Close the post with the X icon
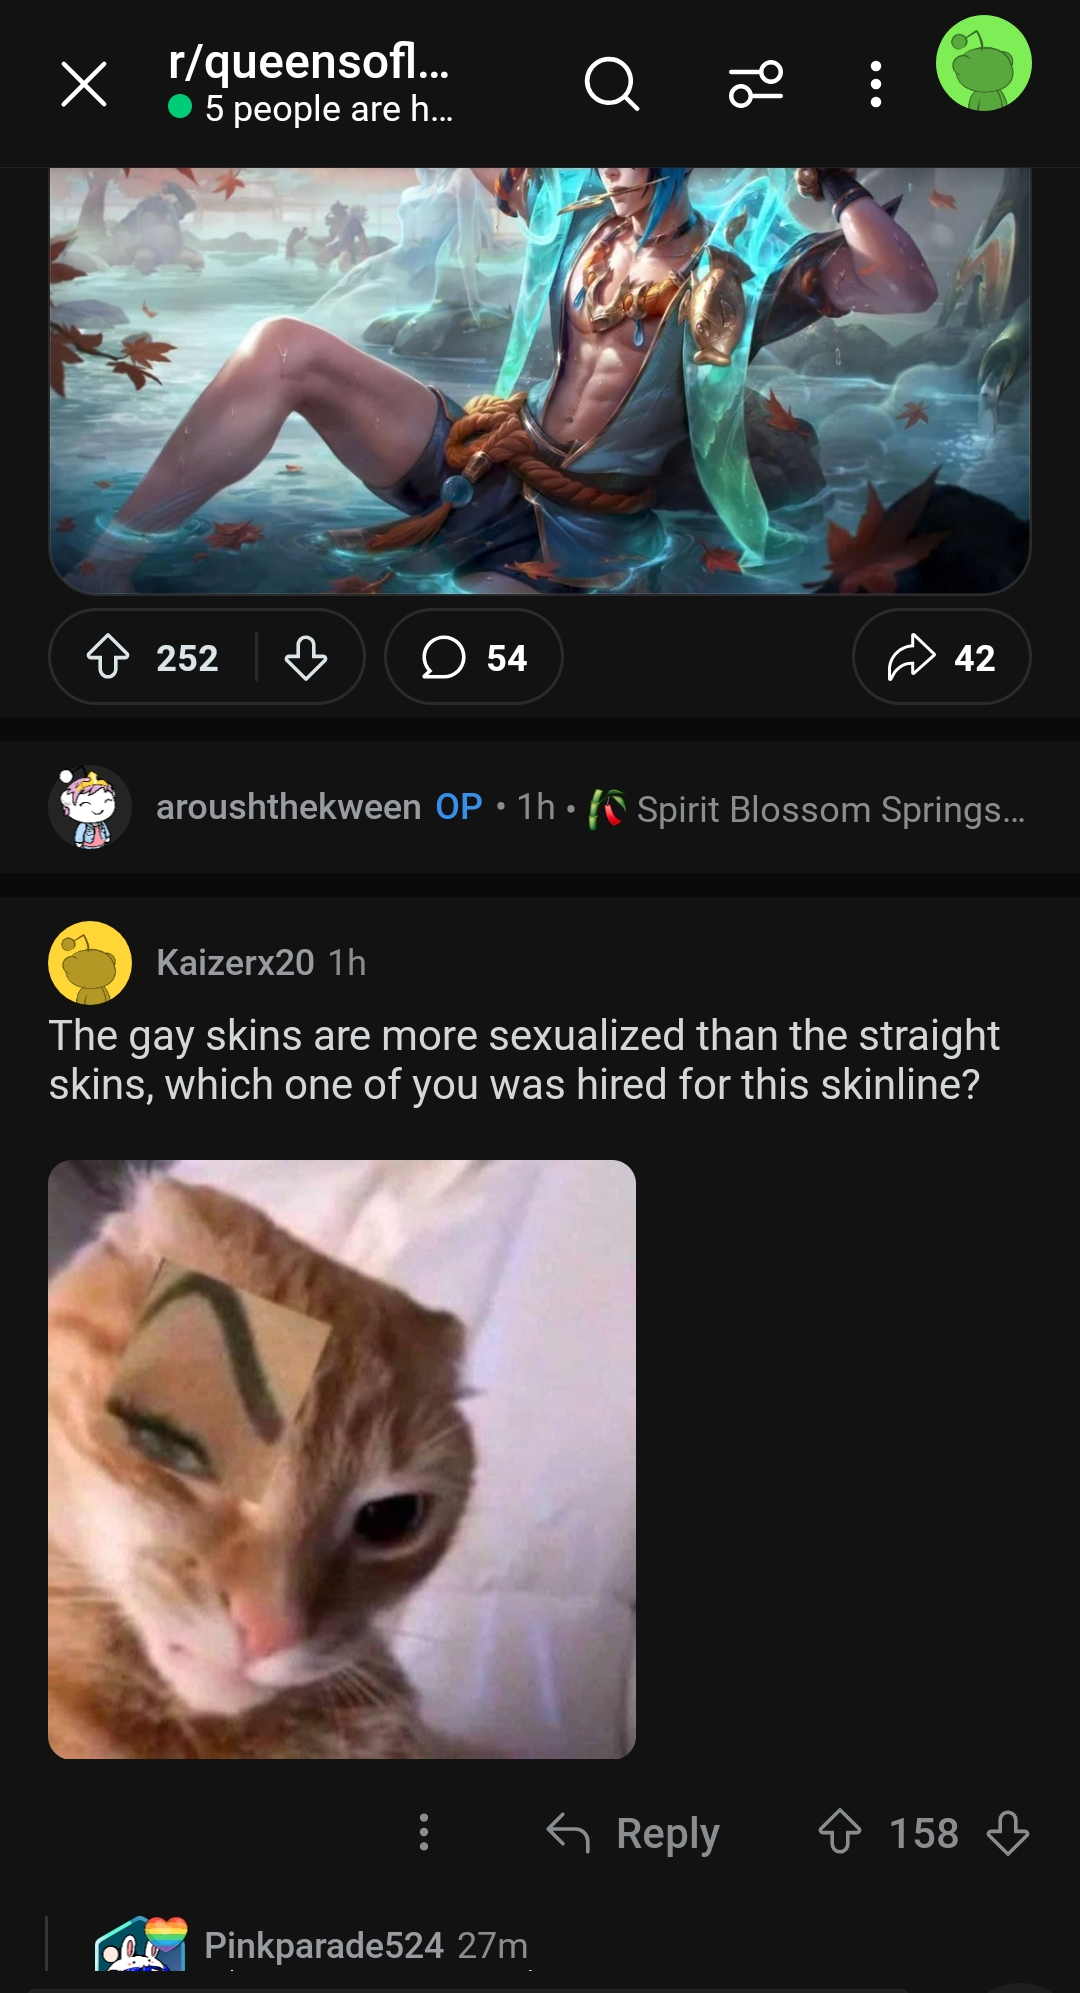The image size is (1080, 1993). (84, 84)
